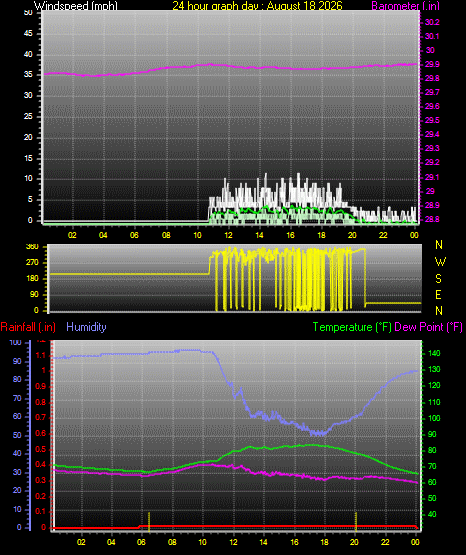This screenshot has width=466, height=555.
Task: Click the yellow sunset marker at 20 on rainfall graph
Action: click(x=356, y=522)
